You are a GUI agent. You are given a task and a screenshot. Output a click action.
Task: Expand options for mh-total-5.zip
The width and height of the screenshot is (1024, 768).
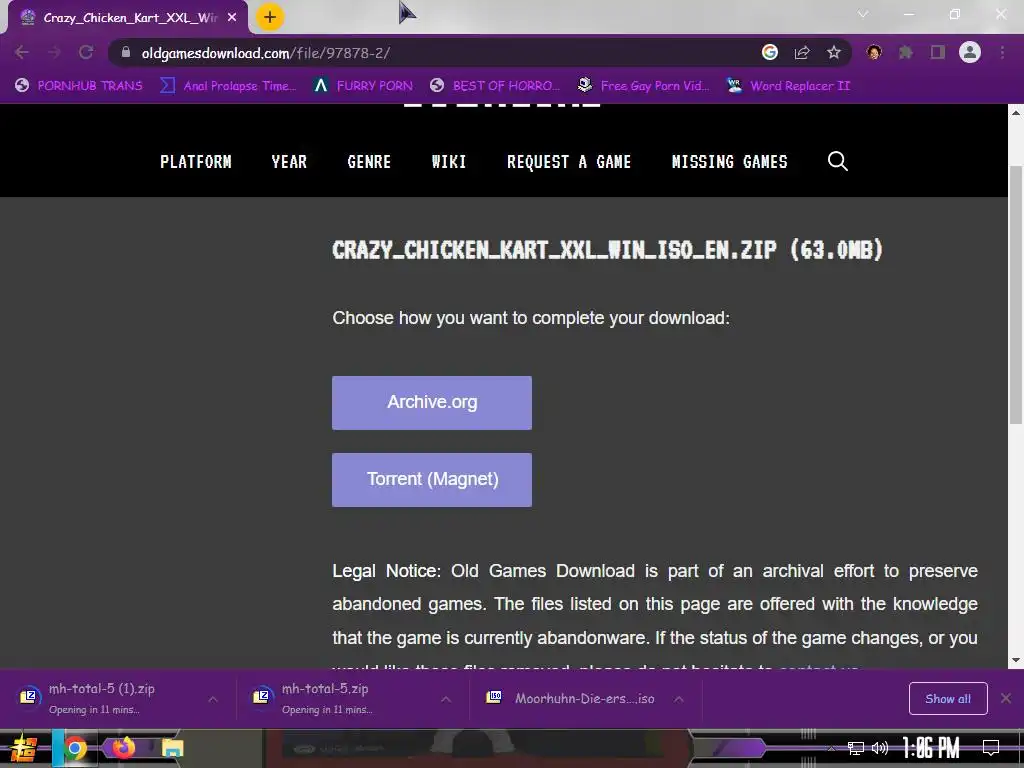point(446,699)
